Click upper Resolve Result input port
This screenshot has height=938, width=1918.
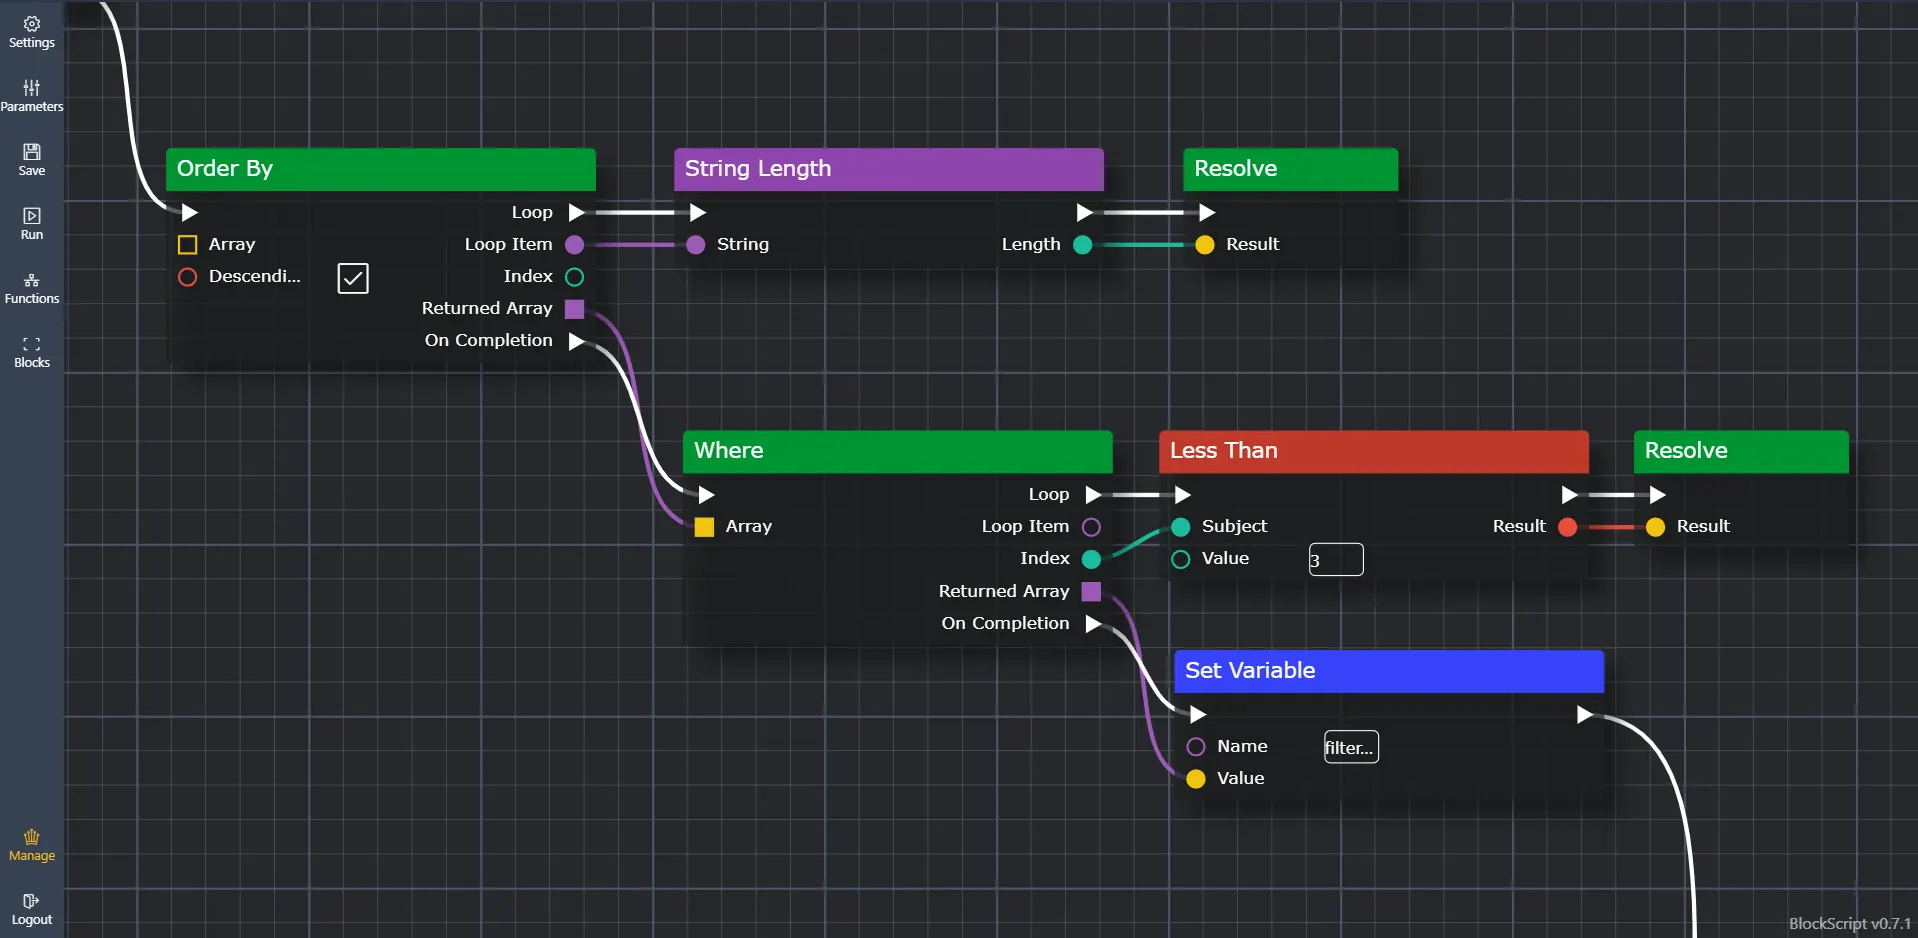point(1205,245)
